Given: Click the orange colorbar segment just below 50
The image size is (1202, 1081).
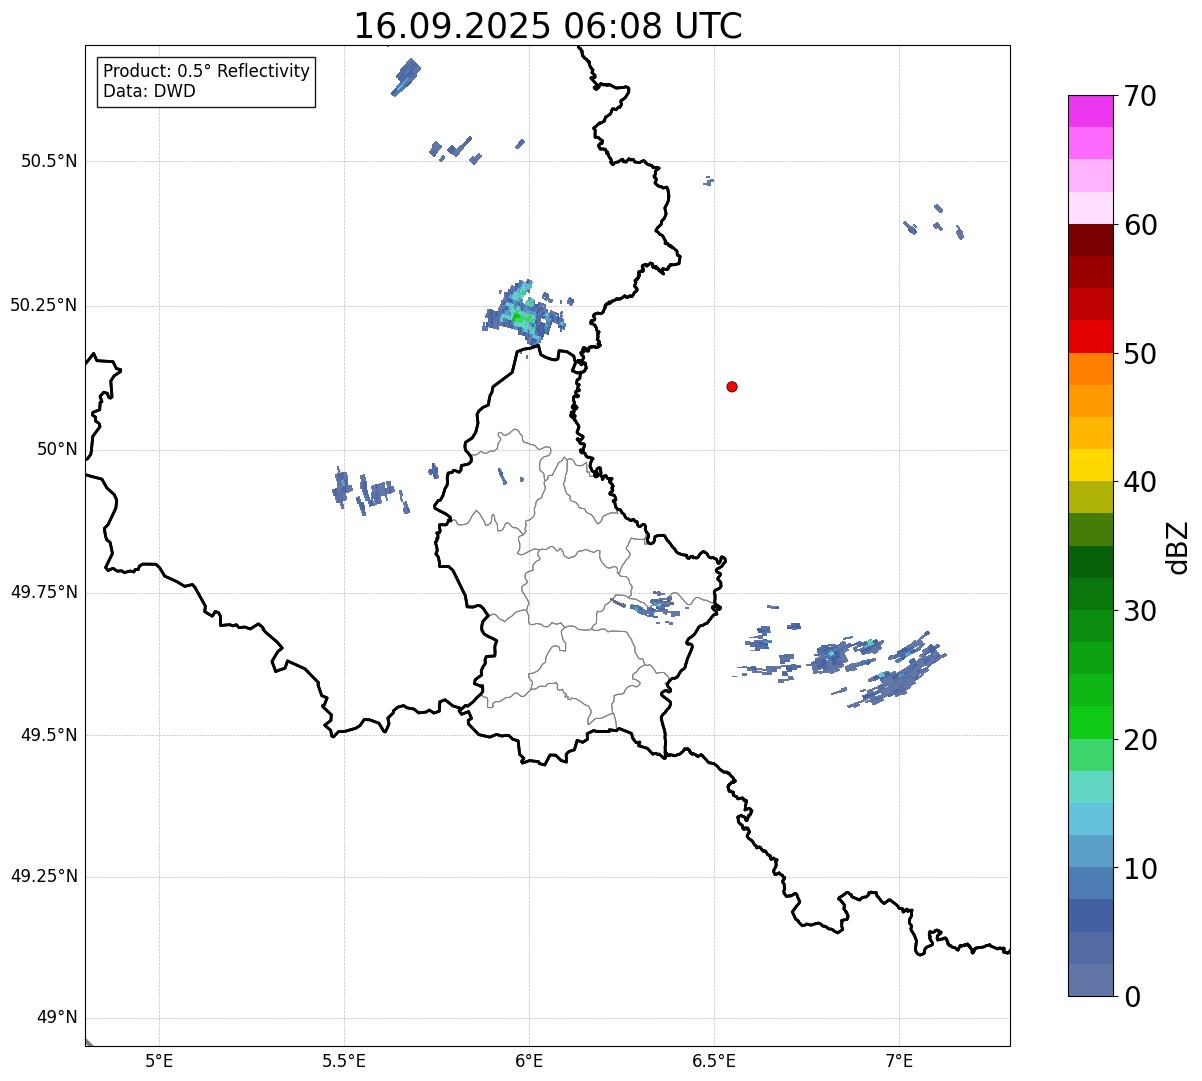Looking at the screenshot, I should pos(1091,368).
